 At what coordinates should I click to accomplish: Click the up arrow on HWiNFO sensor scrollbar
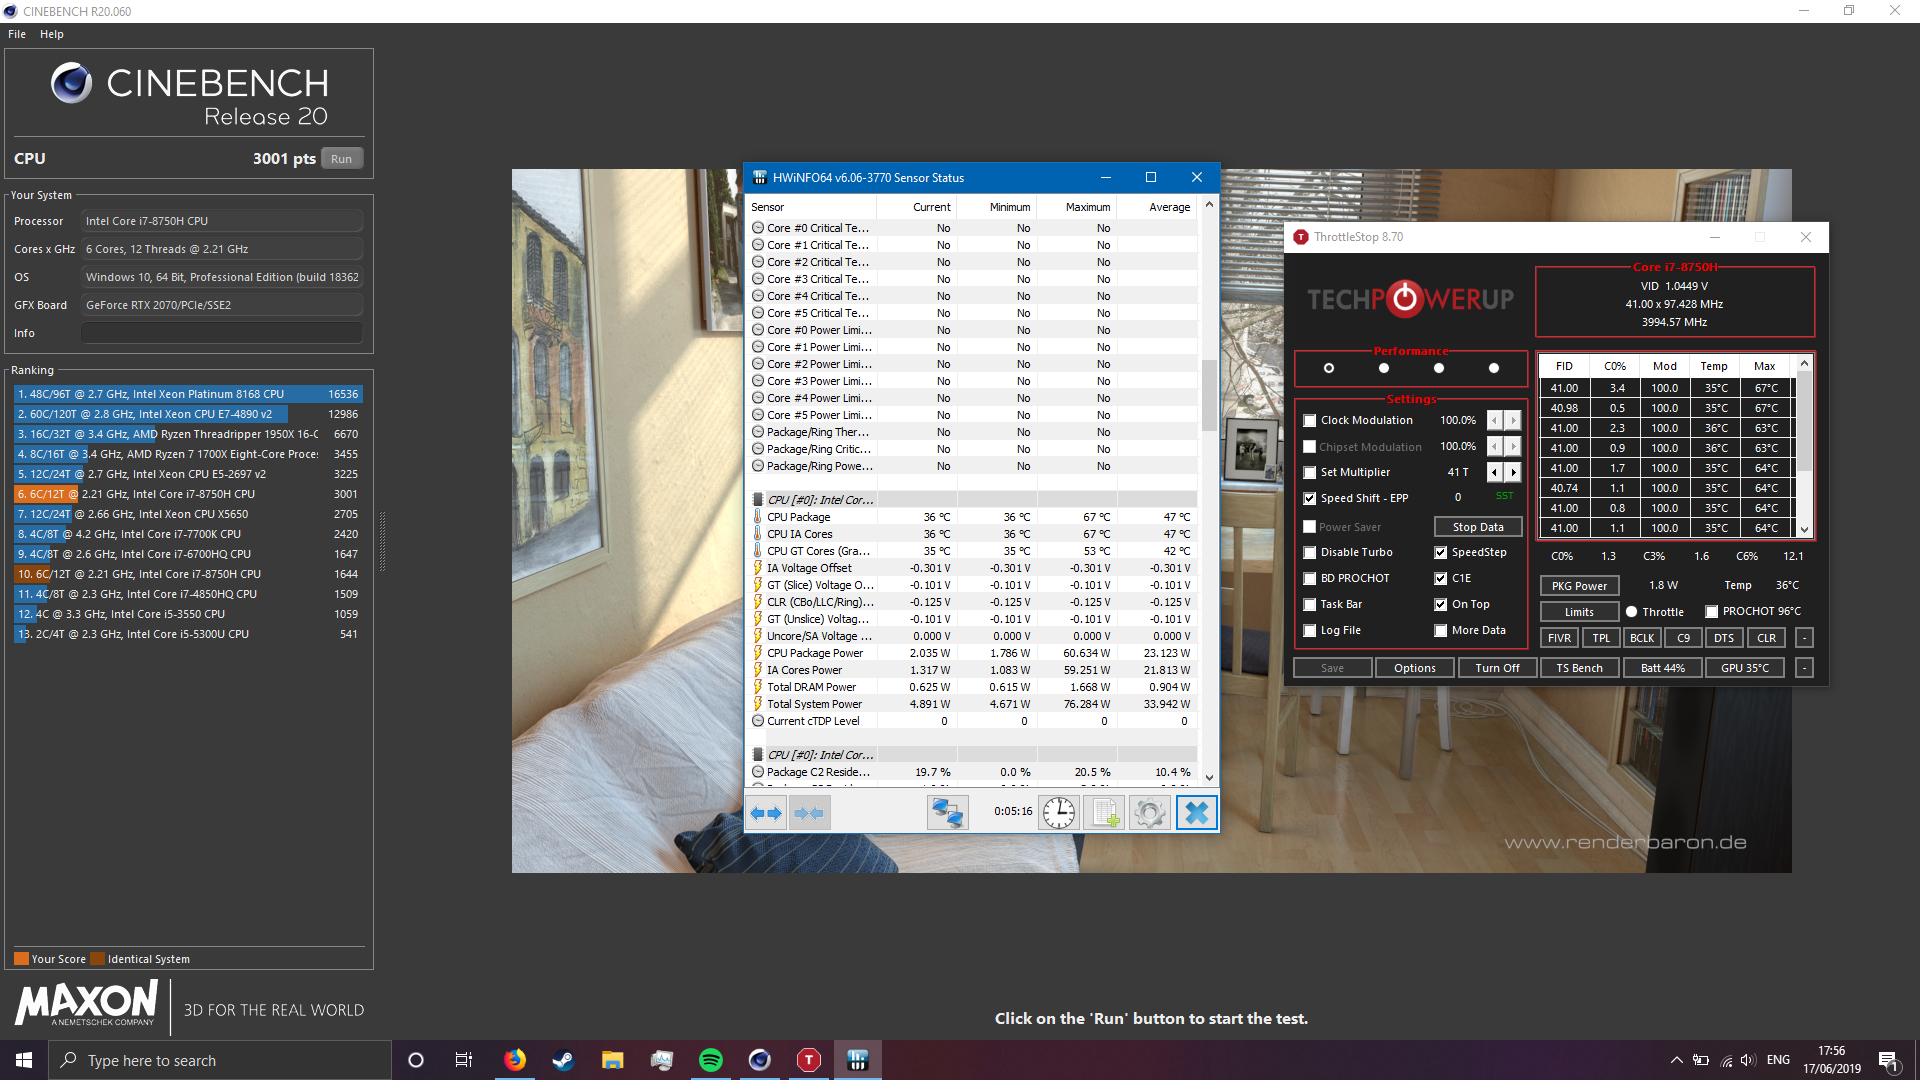1209,204
